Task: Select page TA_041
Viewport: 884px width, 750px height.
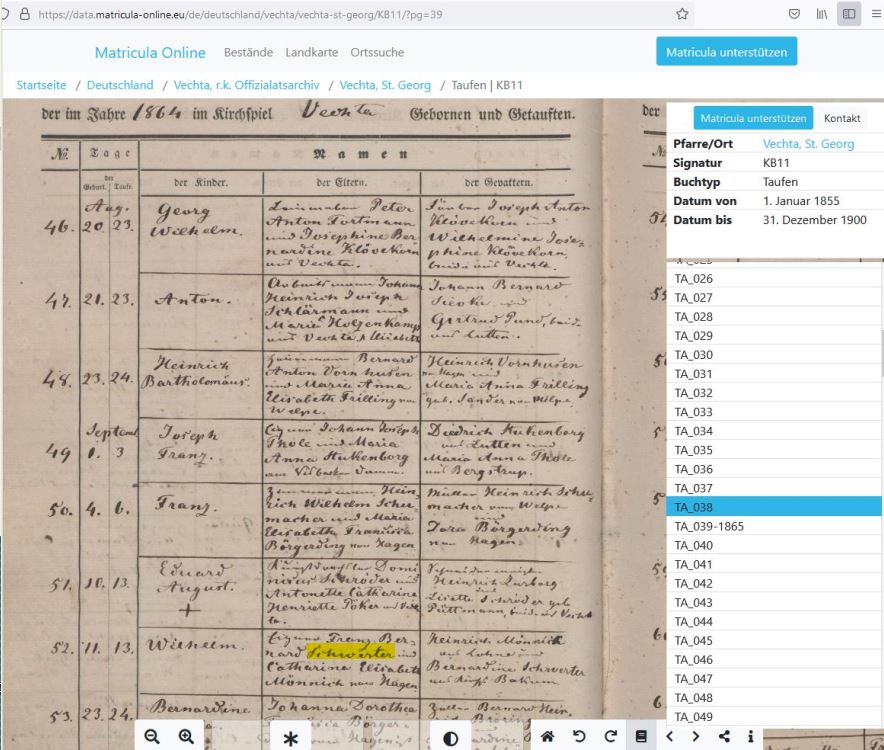Action: pos(774,564)
